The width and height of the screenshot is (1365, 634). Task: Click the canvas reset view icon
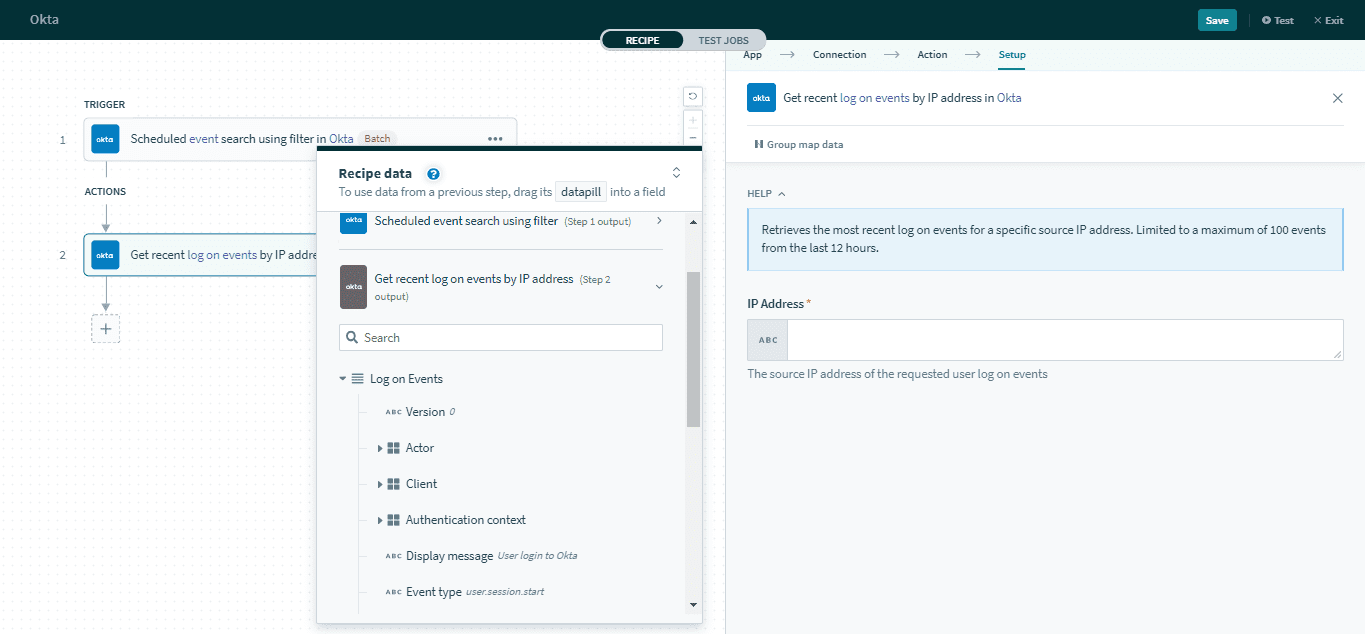pos(692,97)
